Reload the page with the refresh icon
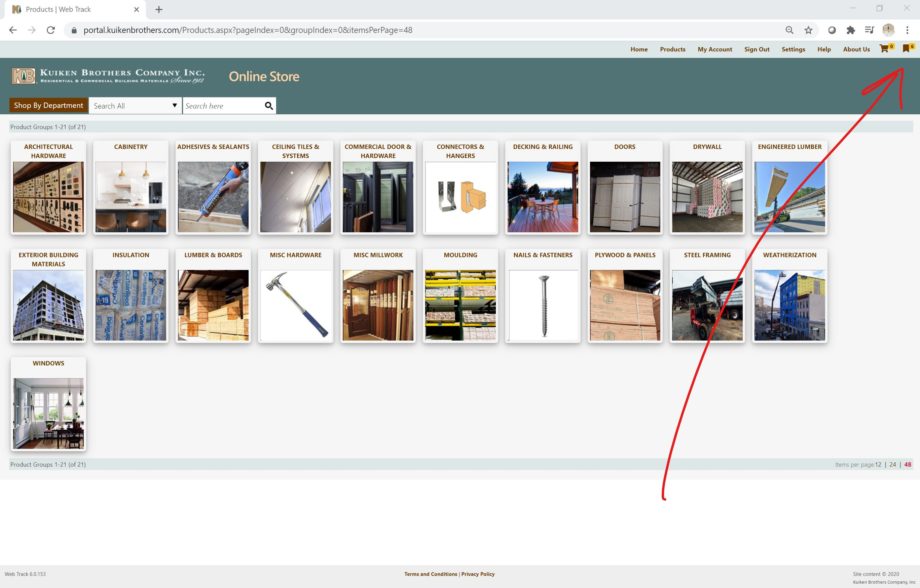 point(50,30)
